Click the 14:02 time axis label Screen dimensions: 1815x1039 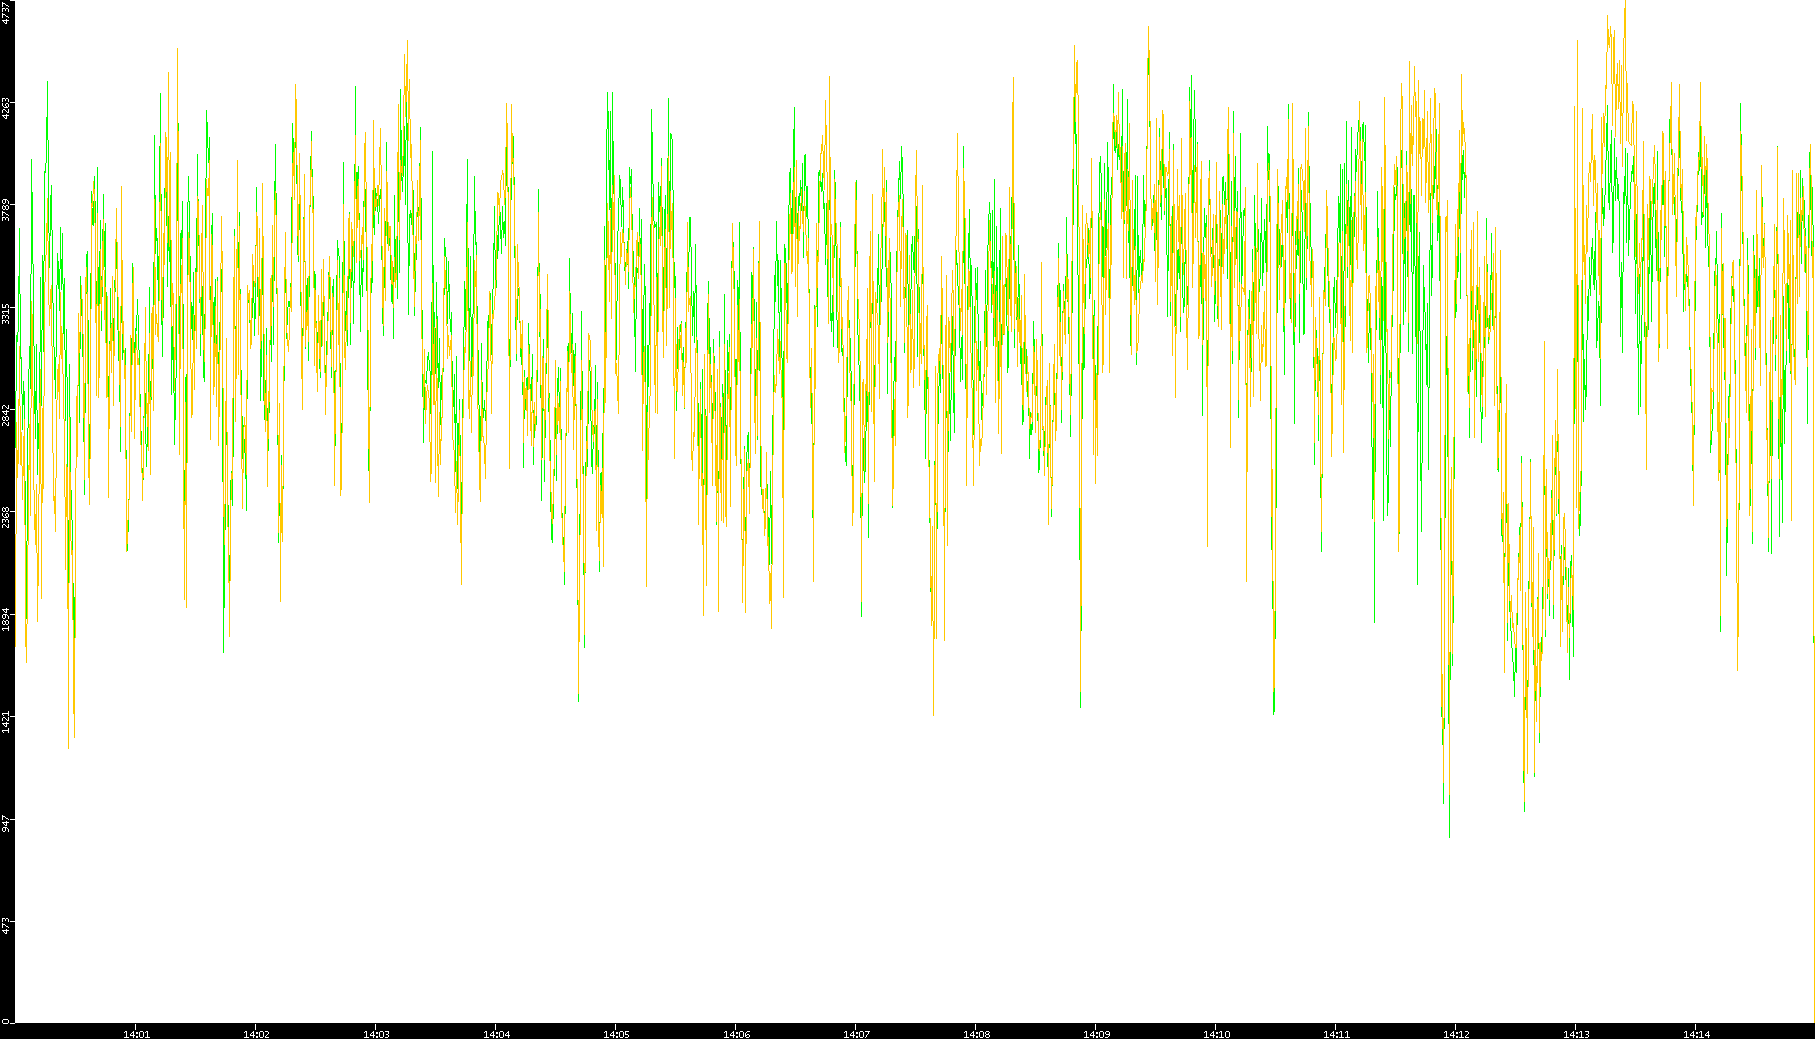click(256, 1033)
